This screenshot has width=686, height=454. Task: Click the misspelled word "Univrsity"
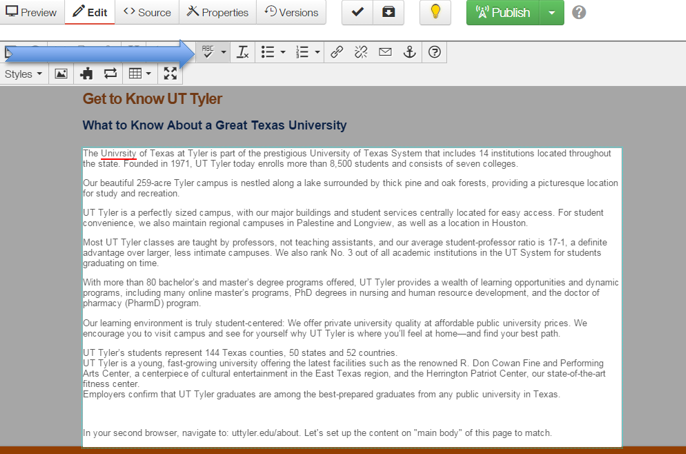click(x=119, y=154)
